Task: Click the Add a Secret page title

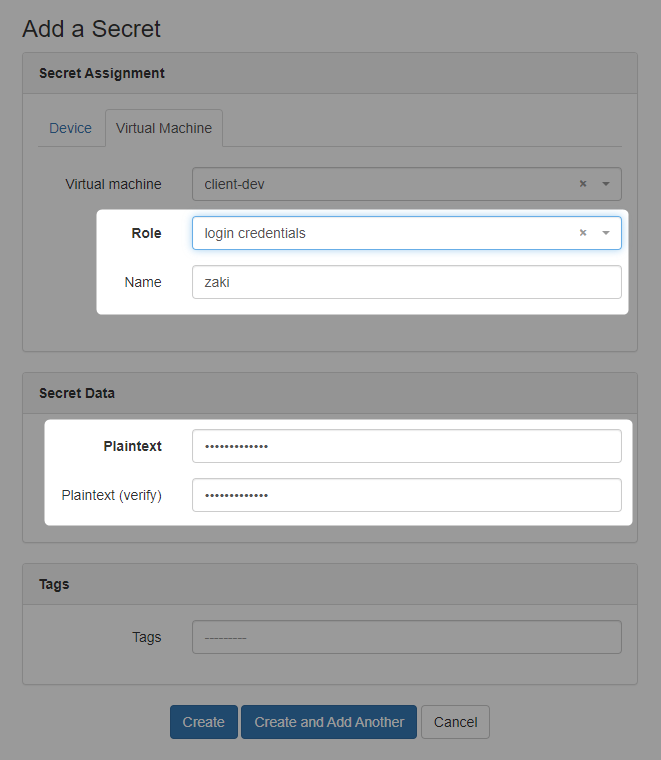Action: [91, 29]
